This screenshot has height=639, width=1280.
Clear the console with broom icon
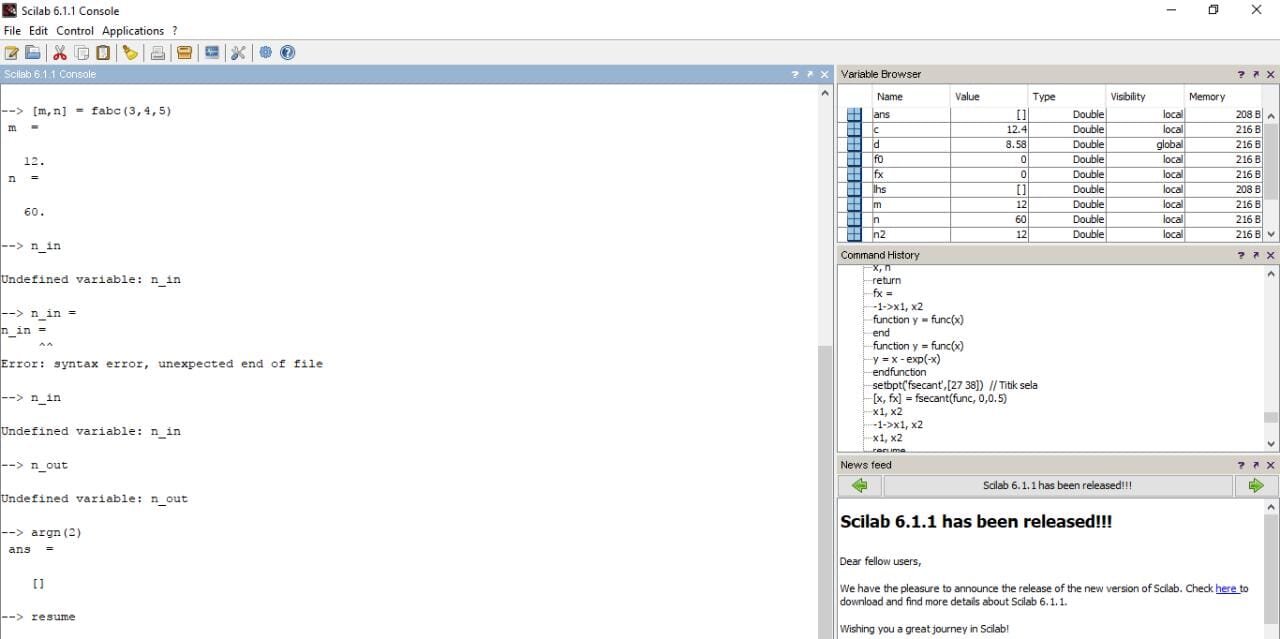tap(130, 53)
